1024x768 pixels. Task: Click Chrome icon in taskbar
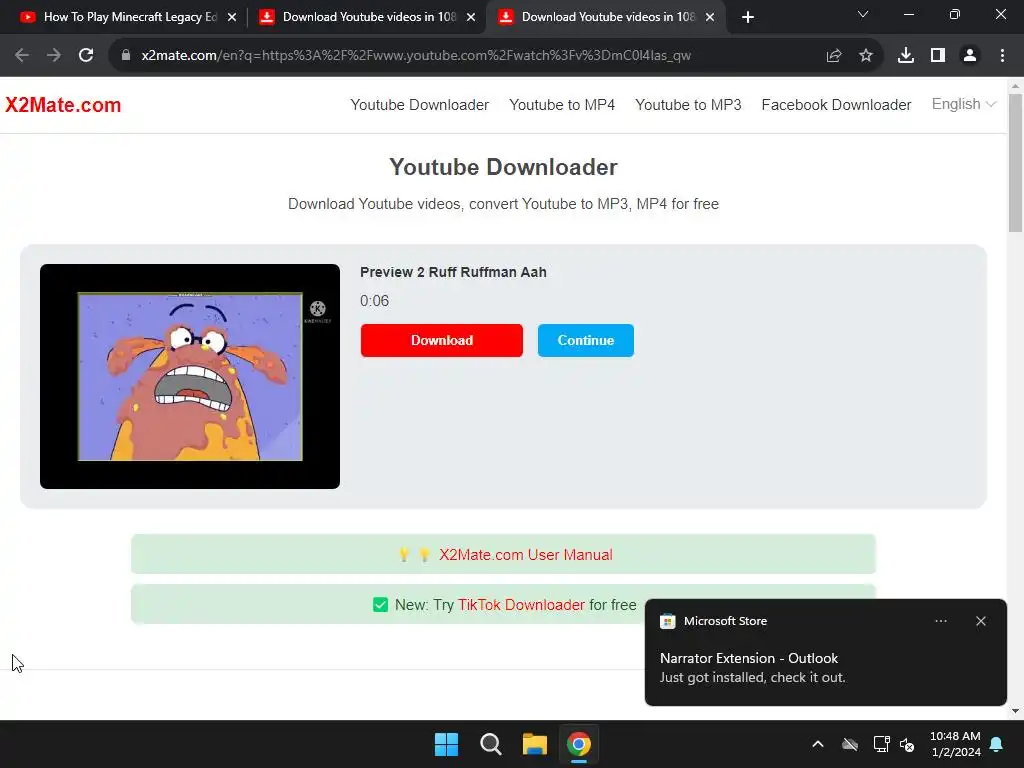(579, 744)
